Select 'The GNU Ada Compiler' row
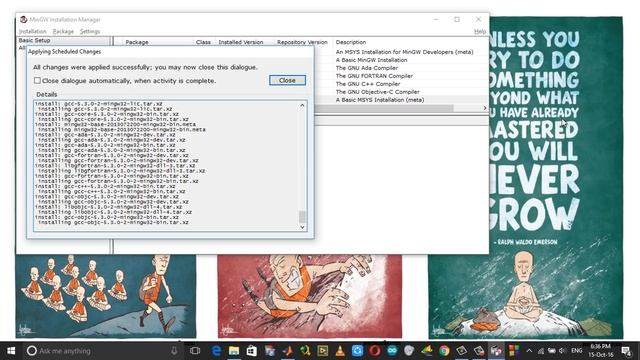 coord(367,68)
